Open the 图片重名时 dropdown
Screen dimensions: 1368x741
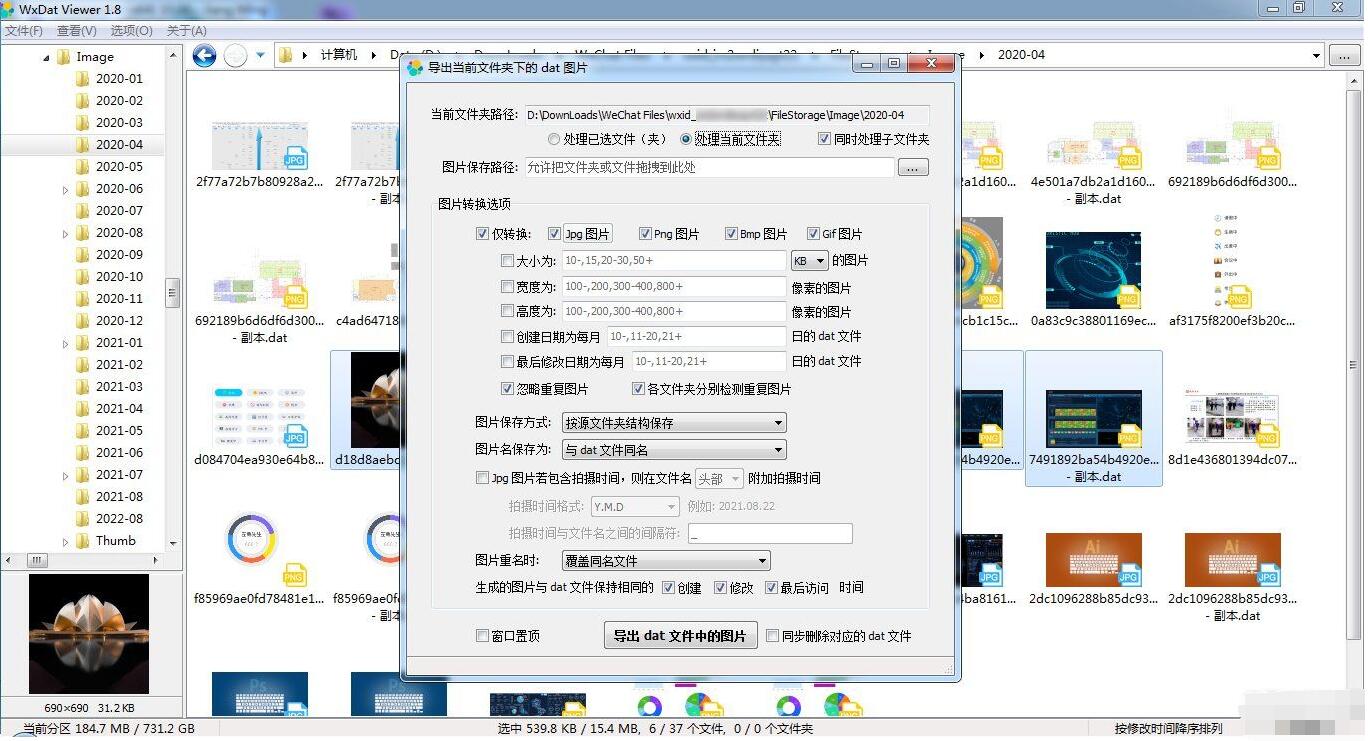[666, 561]
